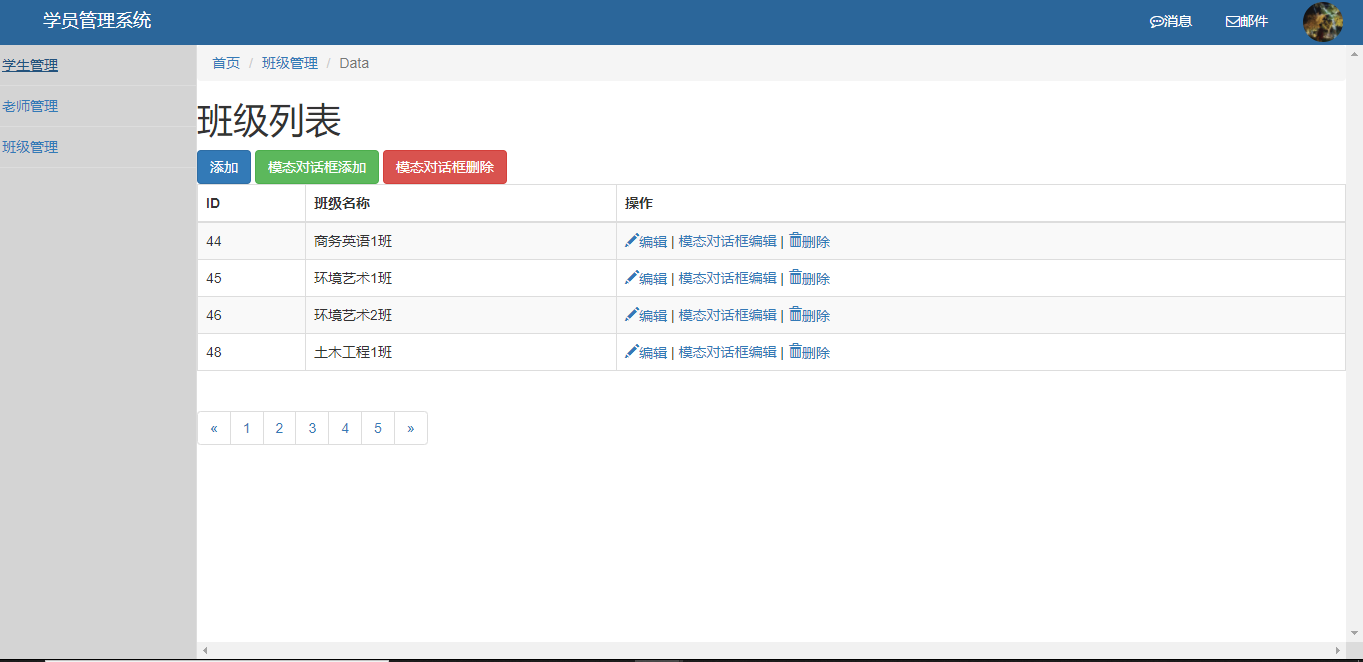Open 班级管理 in the sidebar
This screenshot has width=1363, height=662.
[30, 147]
